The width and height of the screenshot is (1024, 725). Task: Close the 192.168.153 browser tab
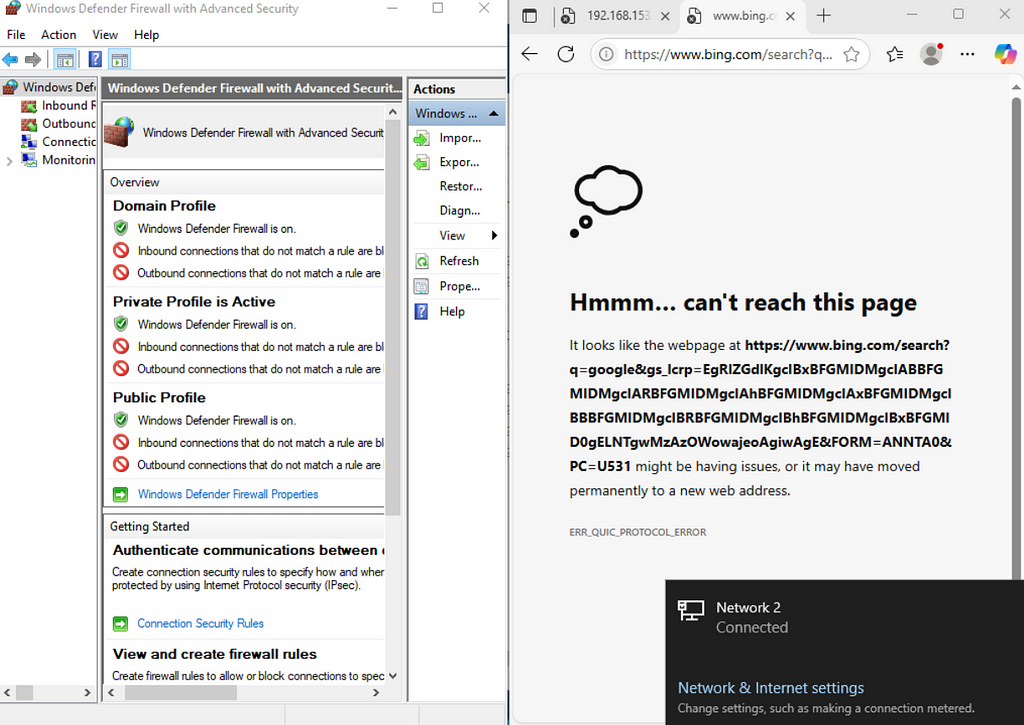[665, 16]
